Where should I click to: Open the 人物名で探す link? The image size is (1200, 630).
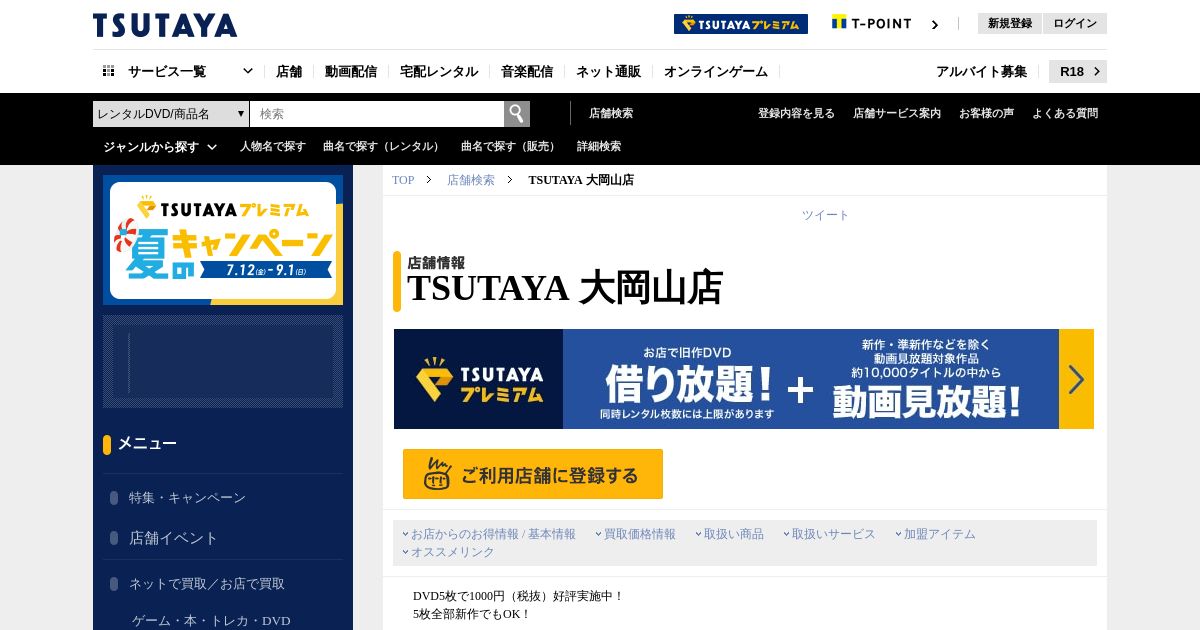(x=273, y=146)
